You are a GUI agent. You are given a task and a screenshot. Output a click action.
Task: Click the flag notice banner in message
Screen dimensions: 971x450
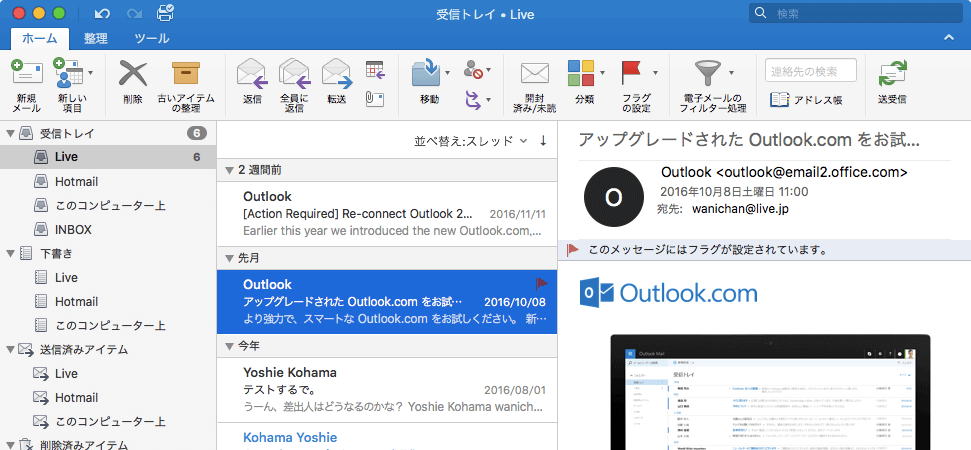point(764,250)
